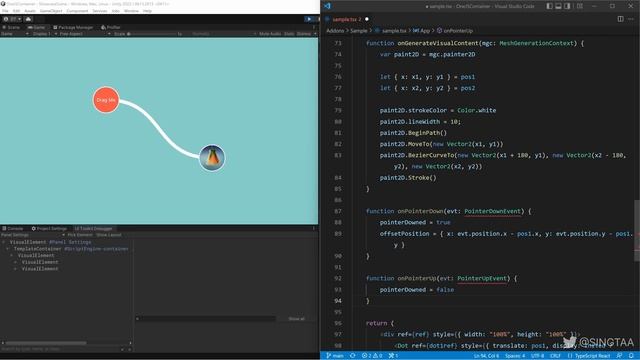Image resolution: width=640 pixels, height=360 pixels.
Task: Click PointerUpEvent underlined type in code
Action: (482, 278)
